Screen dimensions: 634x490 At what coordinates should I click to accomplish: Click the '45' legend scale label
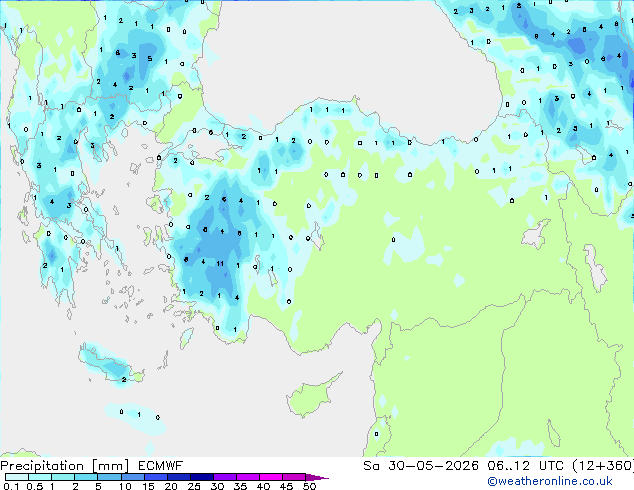click(287, 486)
